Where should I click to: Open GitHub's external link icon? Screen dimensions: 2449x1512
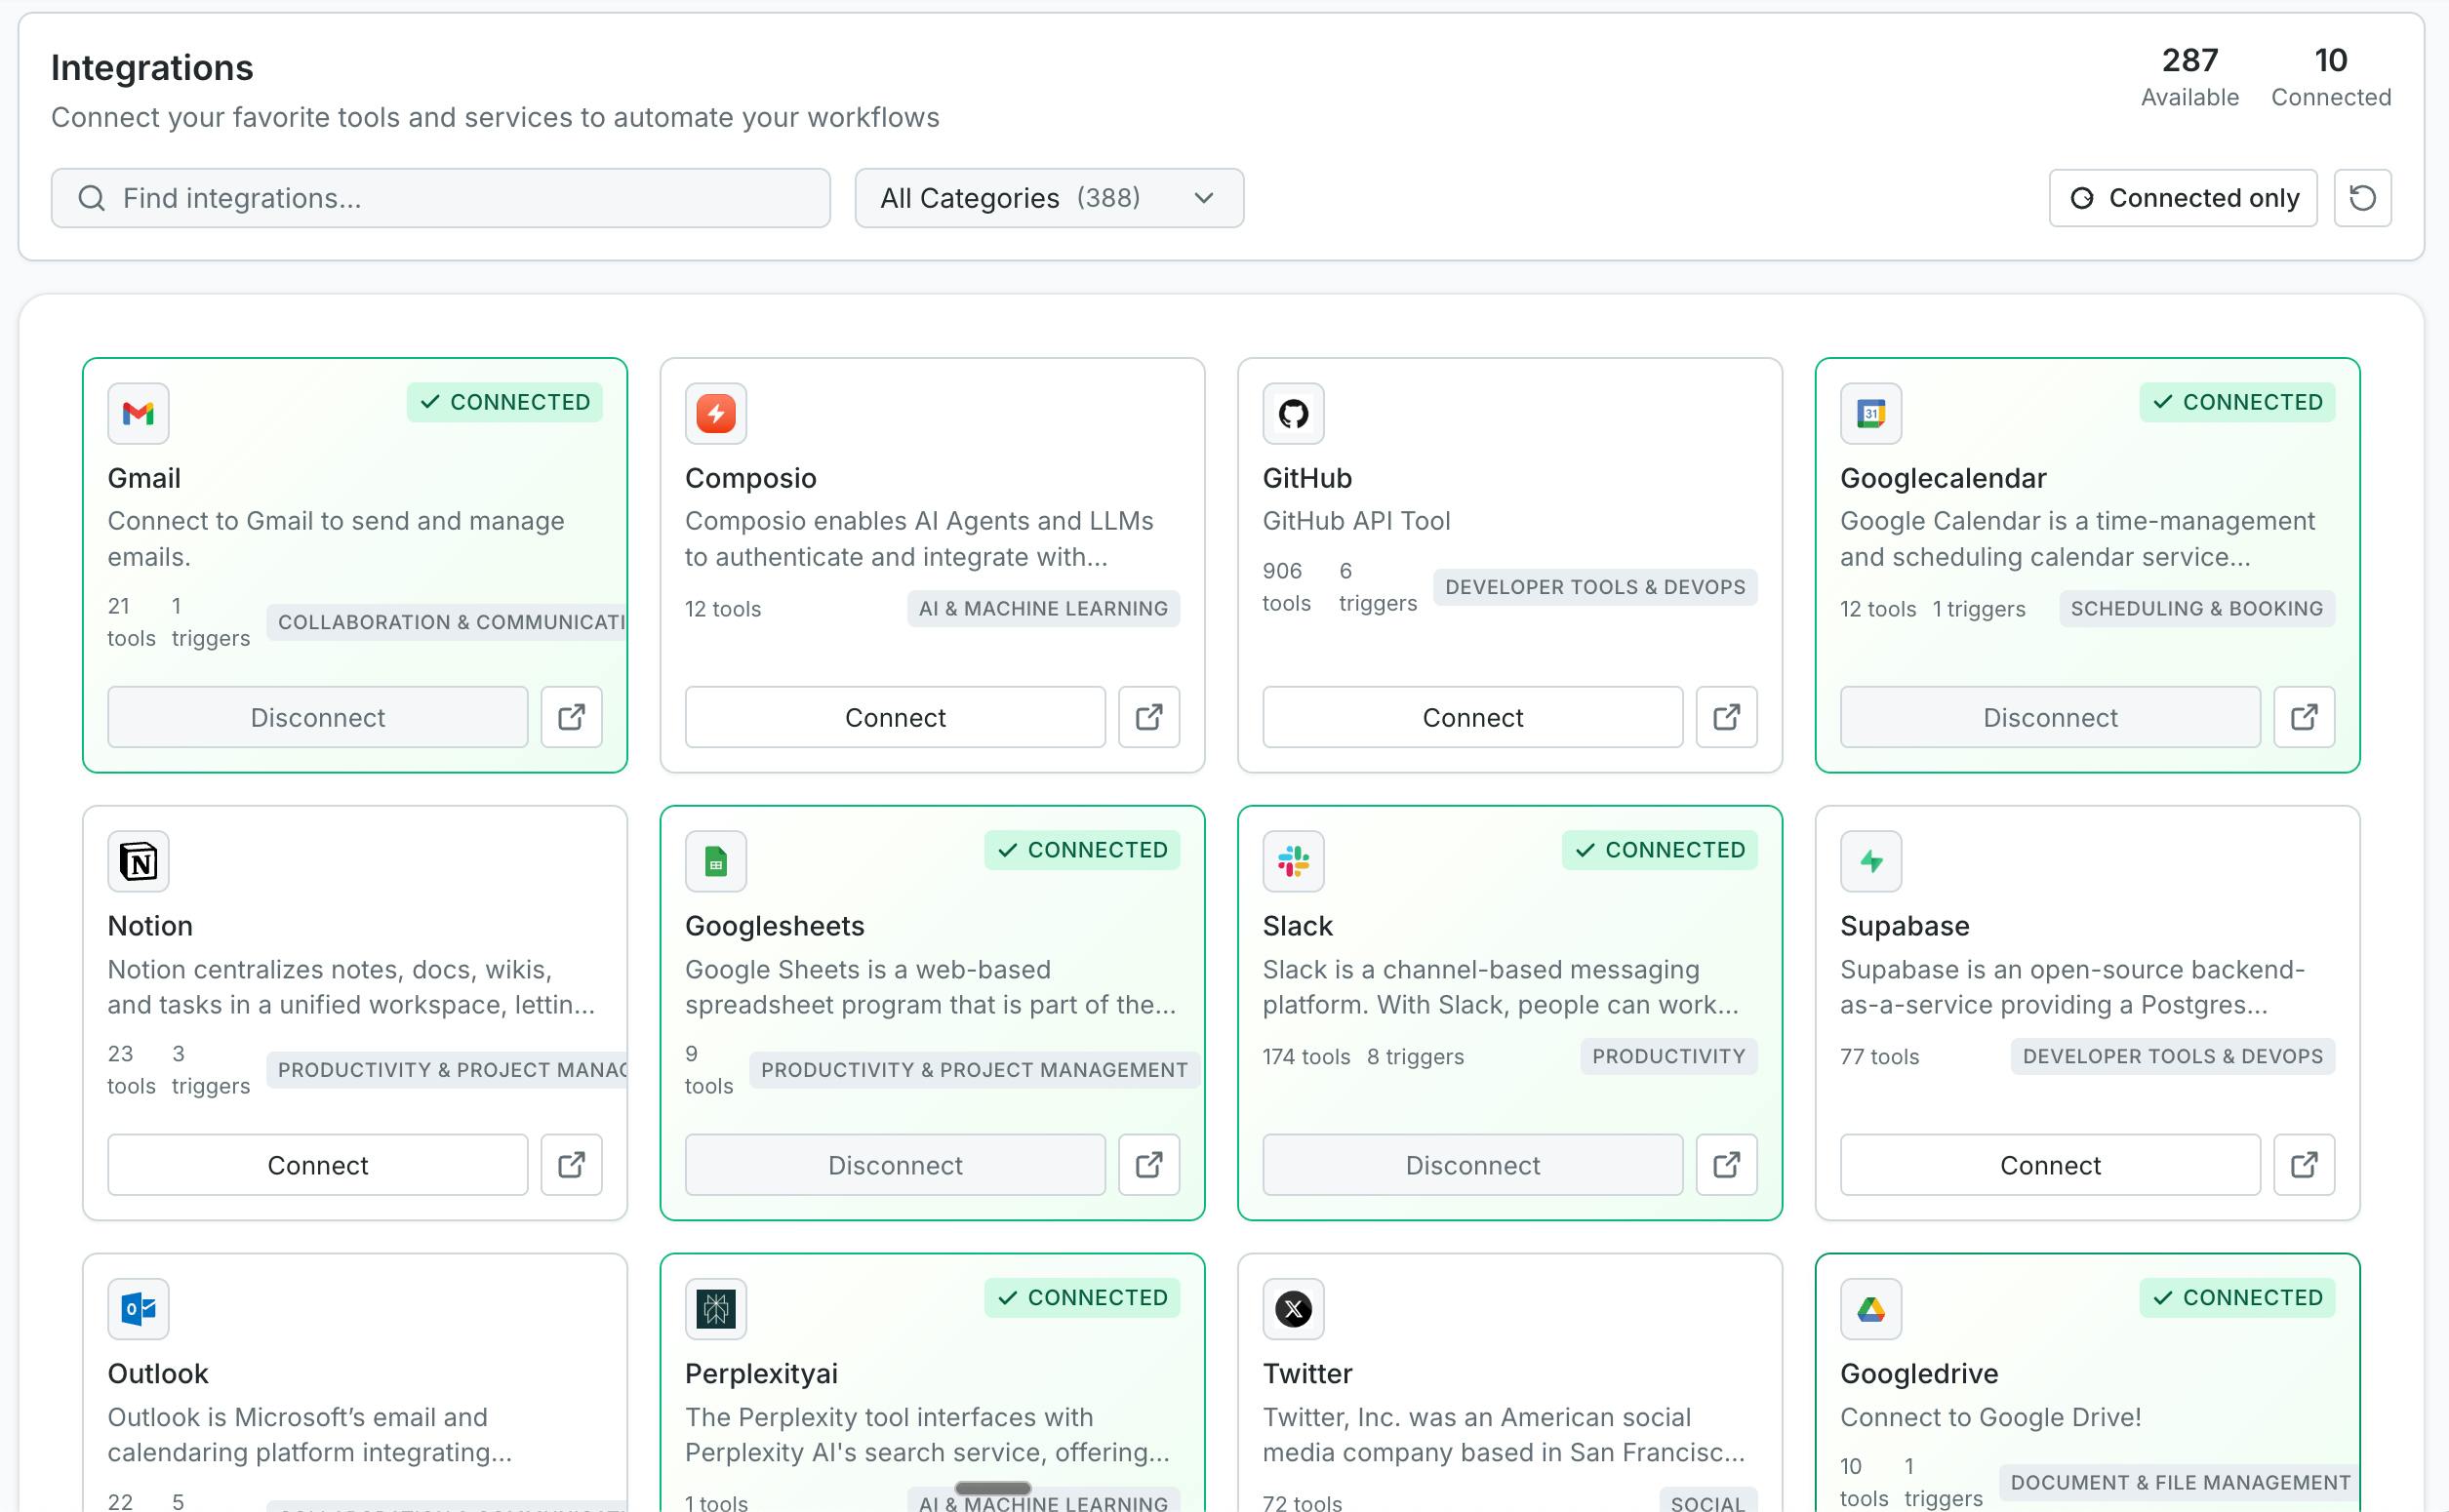tap(1727, 717)
